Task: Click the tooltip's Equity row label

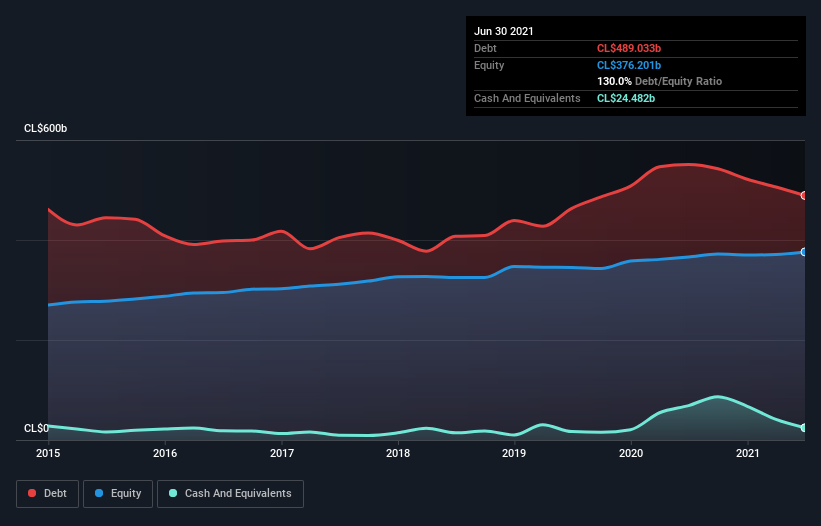Action: coord(489,65)
